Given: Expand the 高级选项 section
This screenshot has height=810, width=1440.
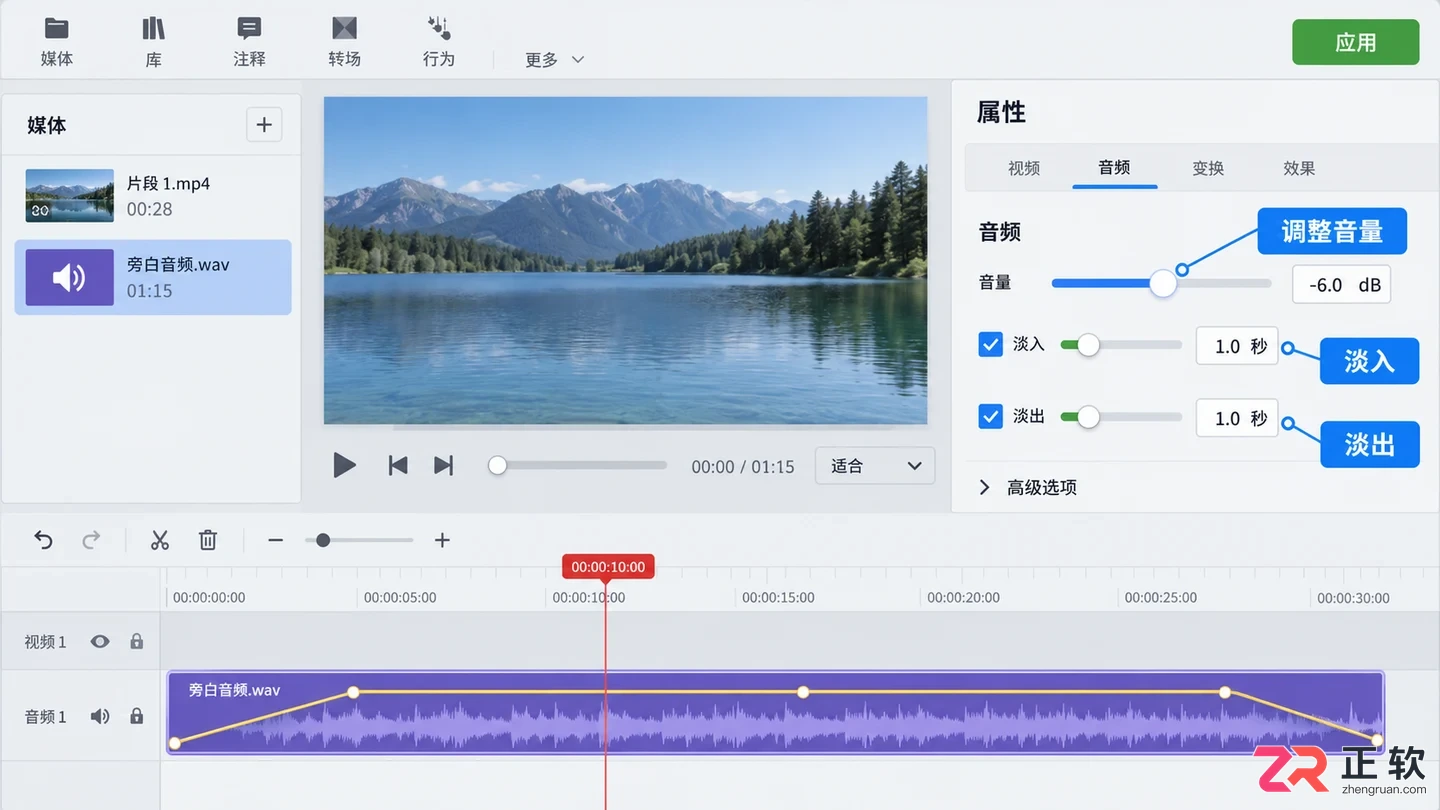Looking at the screenshot, I should point(1028,487).
